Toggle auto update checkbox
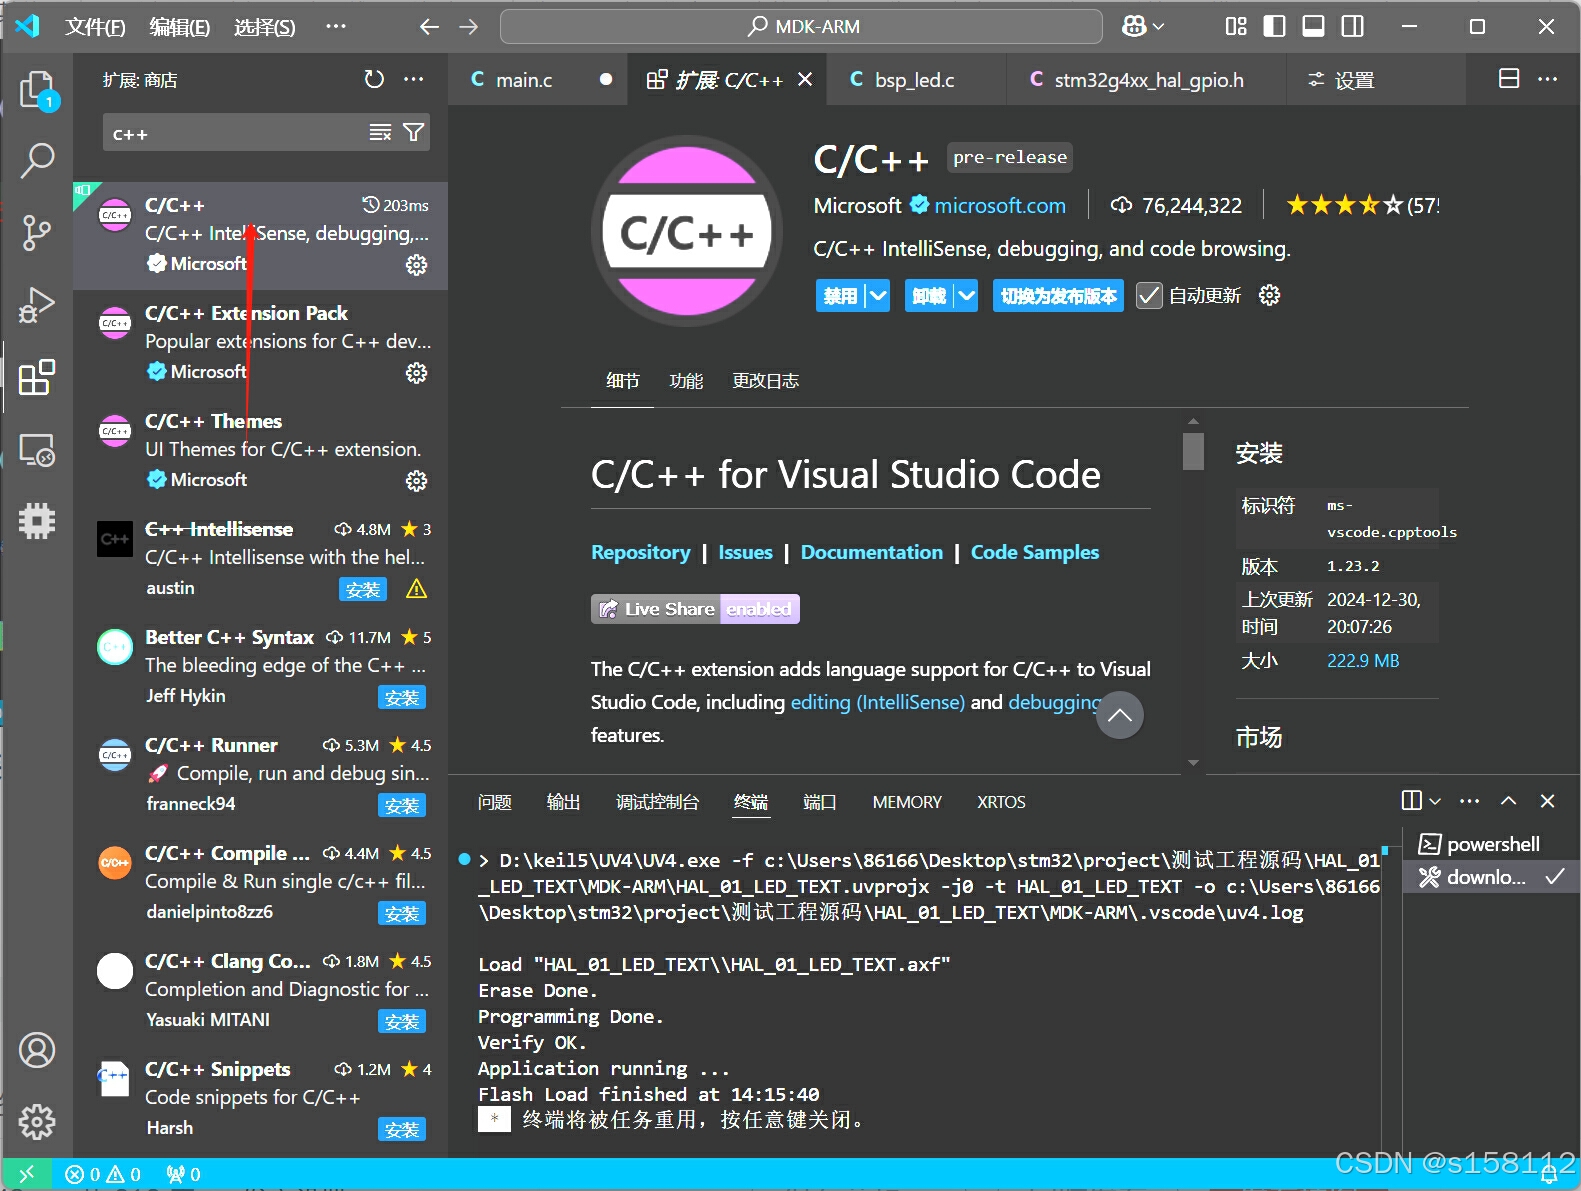Image resolution: width=1581 pixels, height=1191 pixels. (x=1149, y=296)
